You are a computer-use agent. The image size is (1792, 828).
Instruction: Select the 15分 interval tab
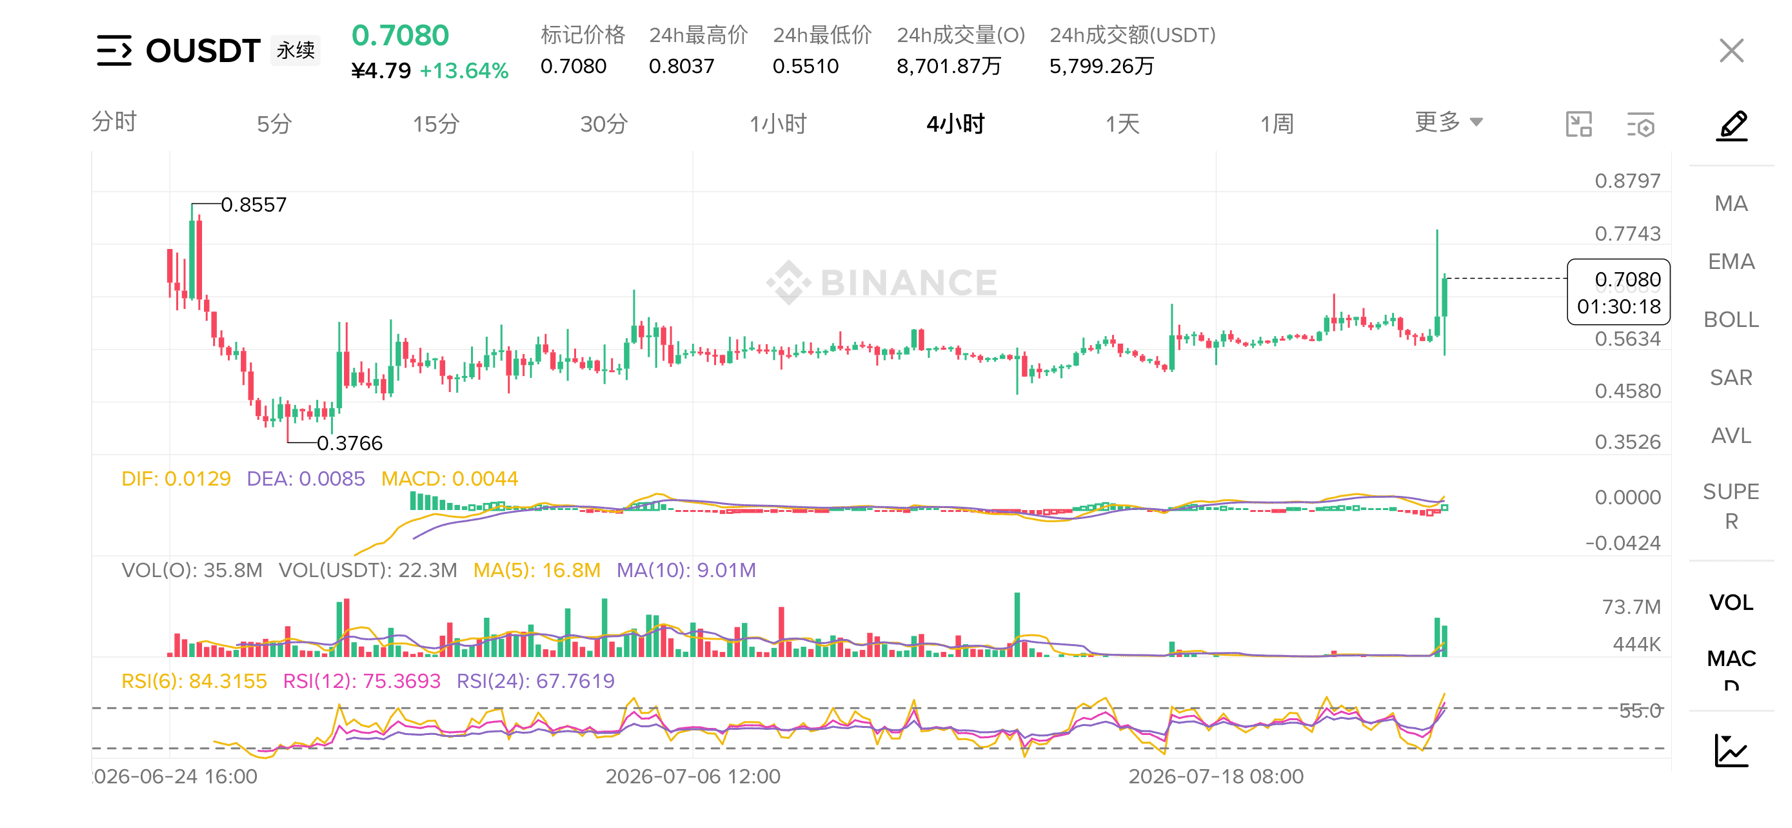tap(436, 124)
